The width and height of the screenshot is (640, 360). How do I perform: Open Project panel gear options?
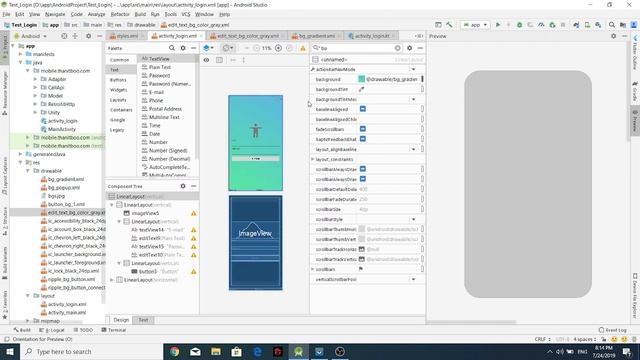(x=89, y=36)
